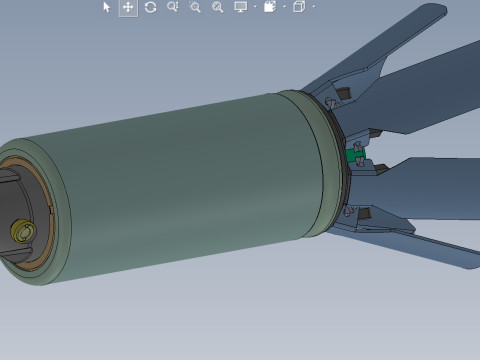Select the large green cylindrical body
Image resolution: width=480 pixels, height=360 pixels.
coord(187,187)
